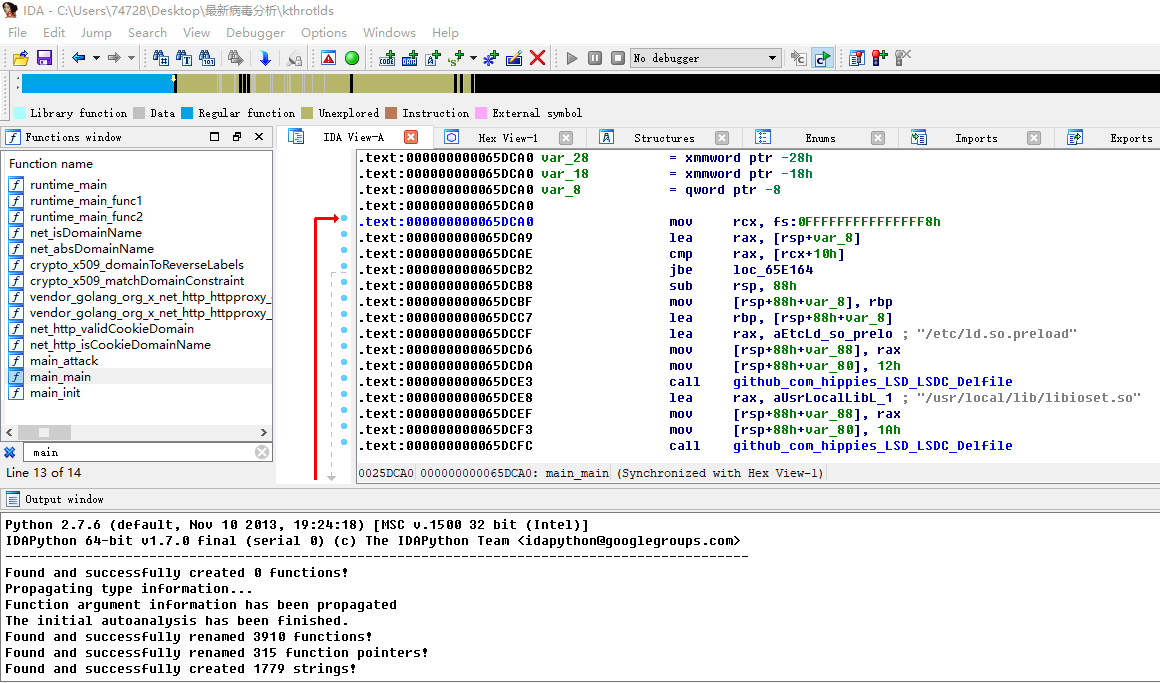The height and width of the screenshot is (683, 1160).
Task: Select main_attack in the functions list
Action: coord(64,361)
